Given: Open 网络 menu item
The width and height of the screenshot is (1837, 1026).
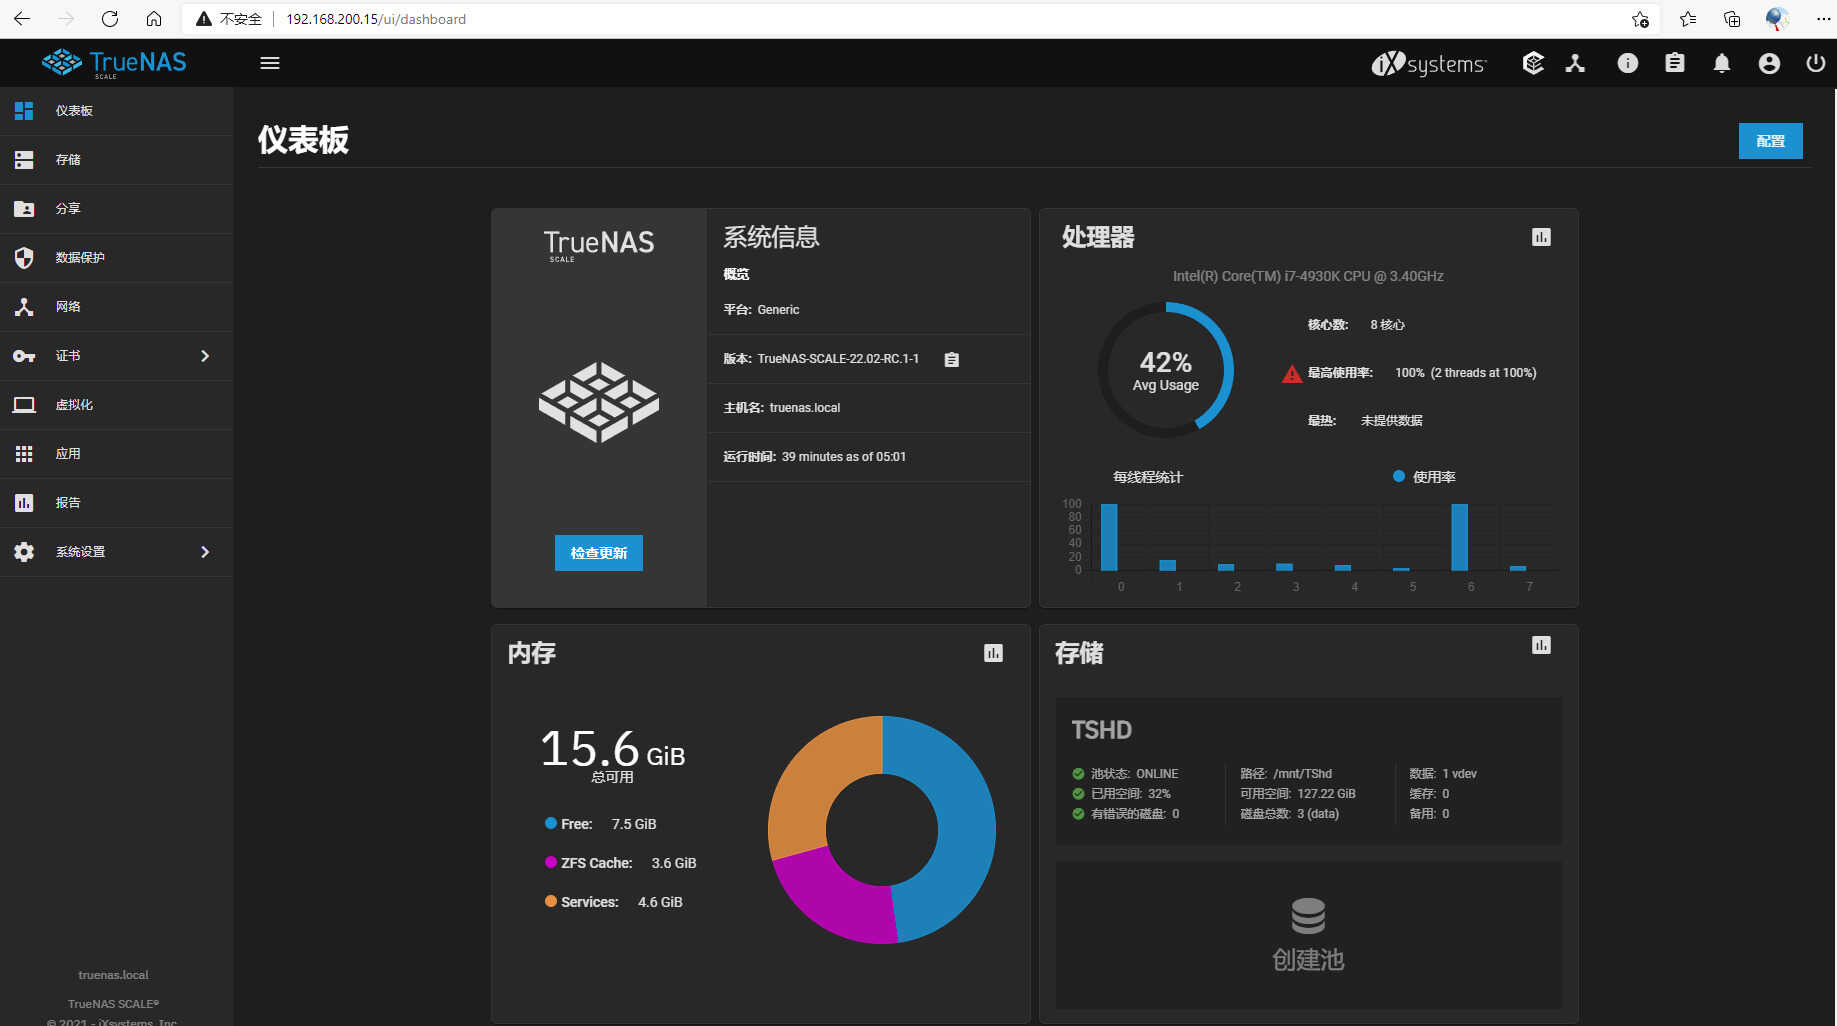Looking at the screenshot, I should tap(116, 307).
